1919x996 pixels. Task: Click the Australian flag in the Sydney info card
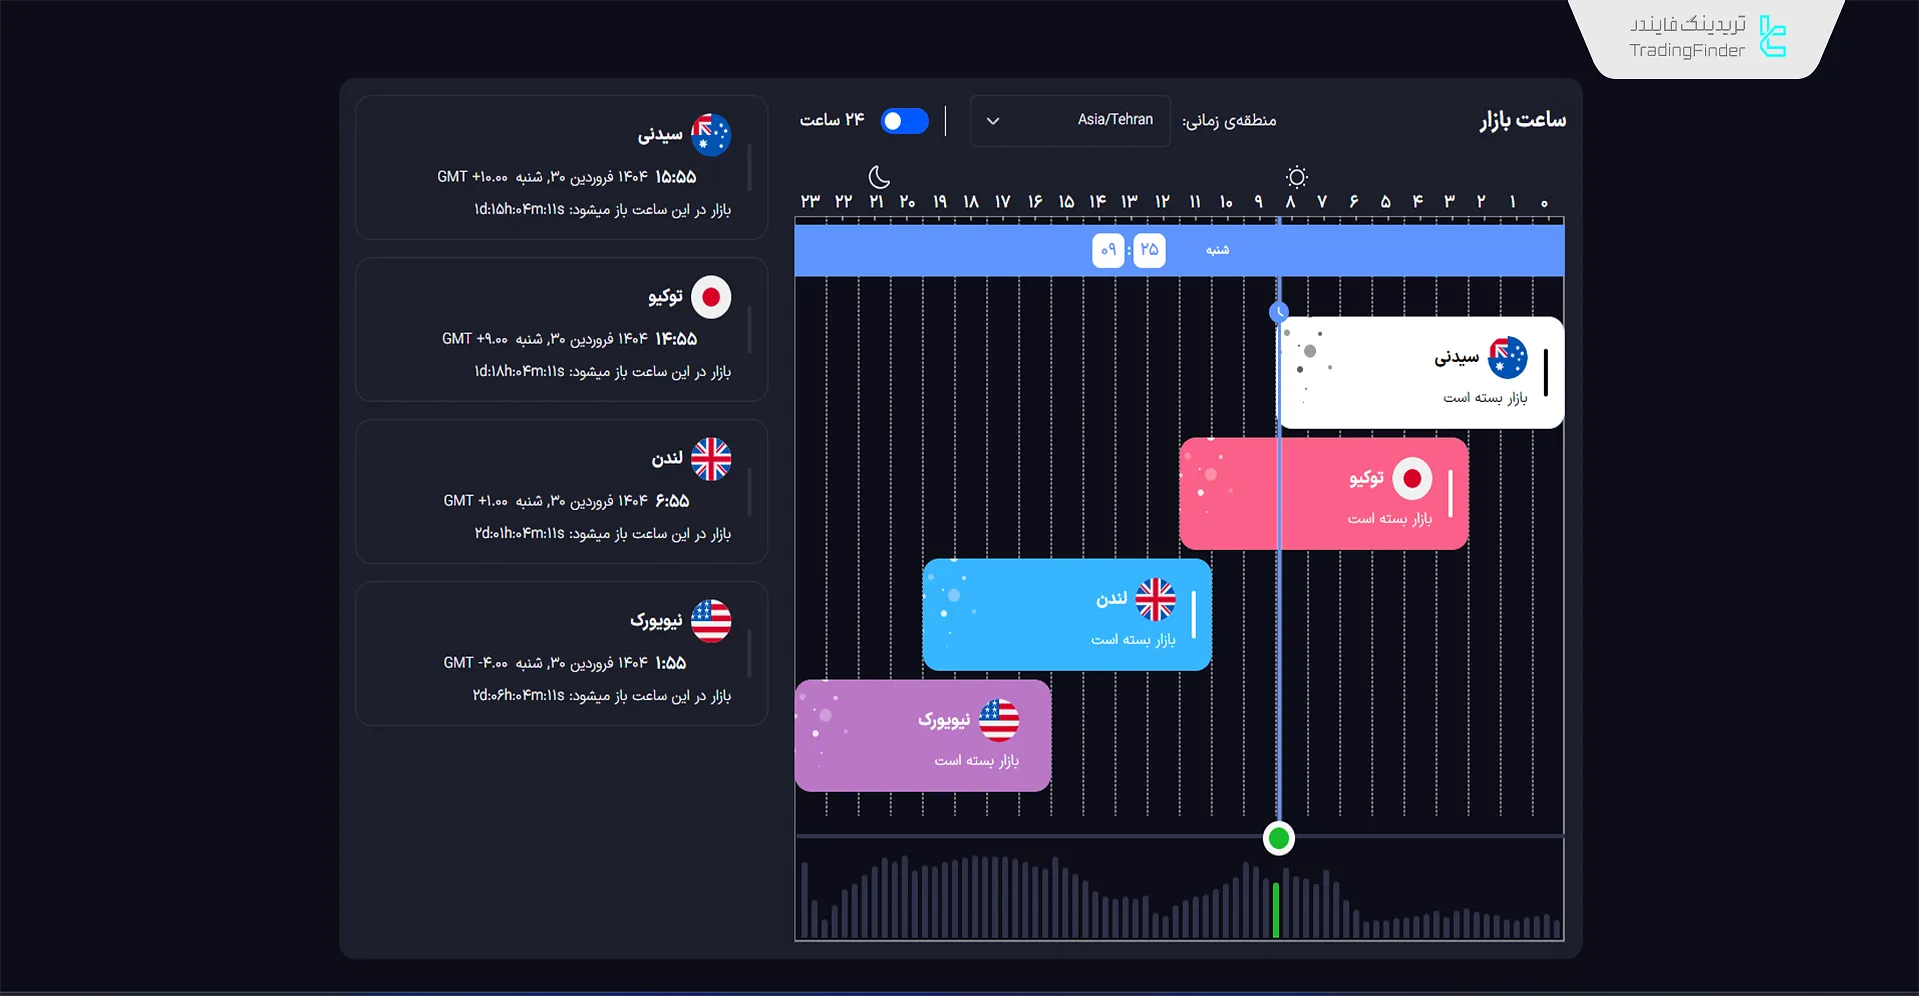click(x=710, y=135)
